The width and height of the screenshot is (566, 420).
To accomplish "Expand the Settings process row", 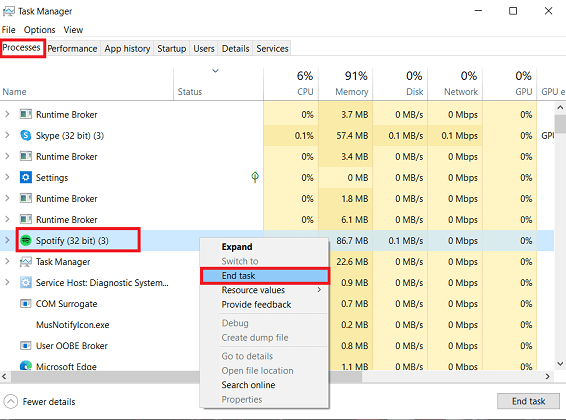I will pos(7,178).
